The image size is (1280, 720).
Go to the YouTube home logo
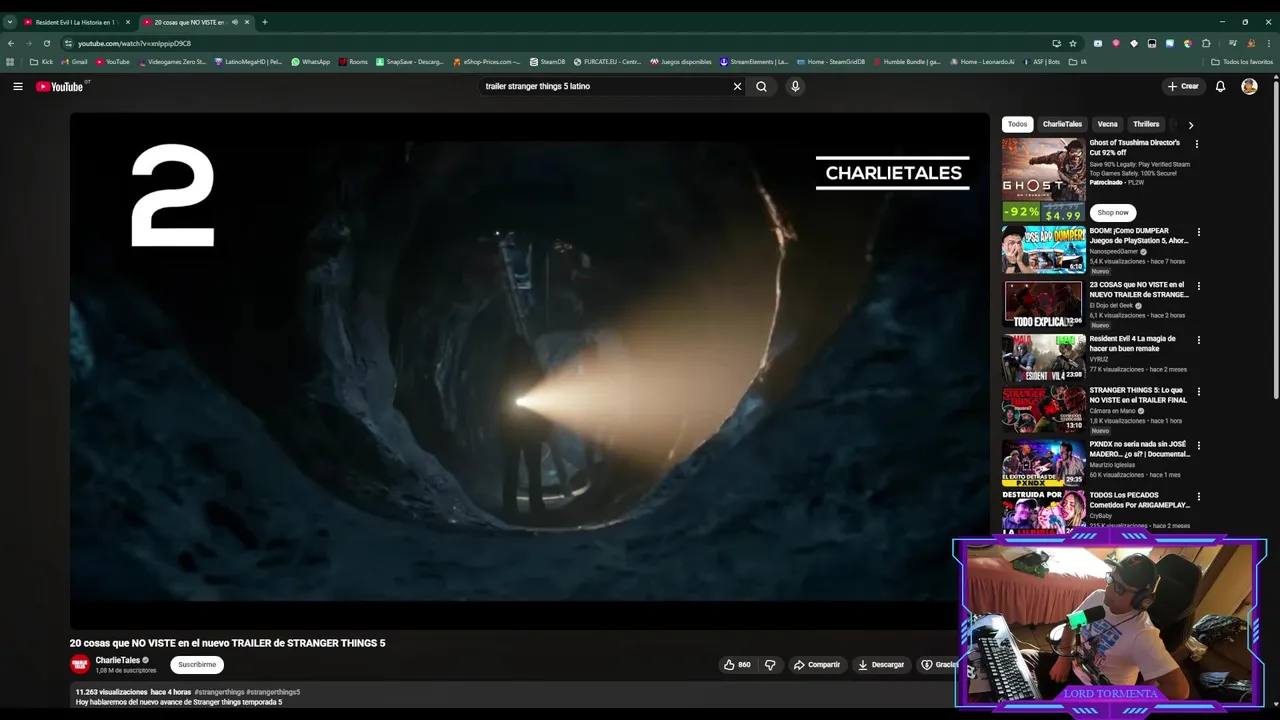point(60,87)
